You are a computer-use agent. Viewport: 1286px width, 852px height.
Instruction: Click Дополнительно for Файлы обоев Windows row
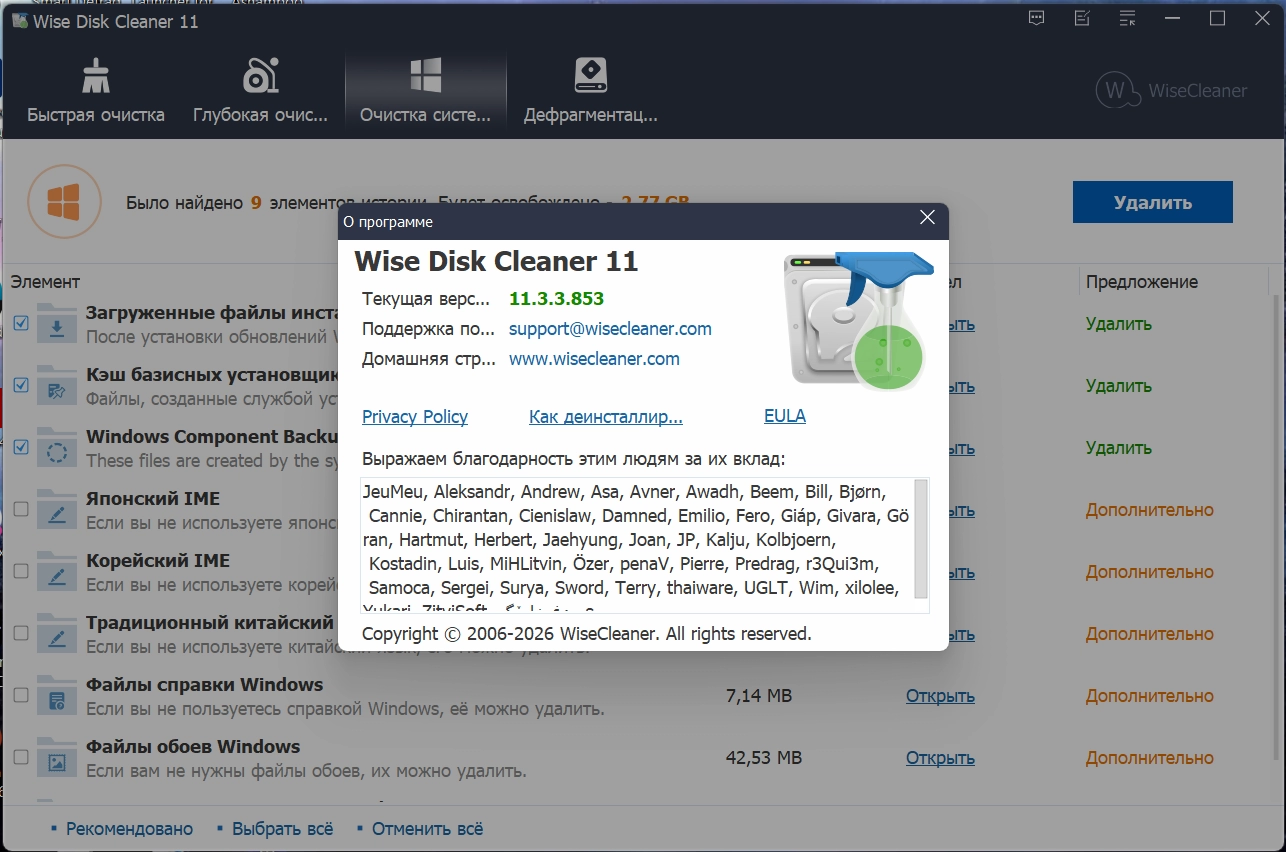click(x=1150, y=758)
